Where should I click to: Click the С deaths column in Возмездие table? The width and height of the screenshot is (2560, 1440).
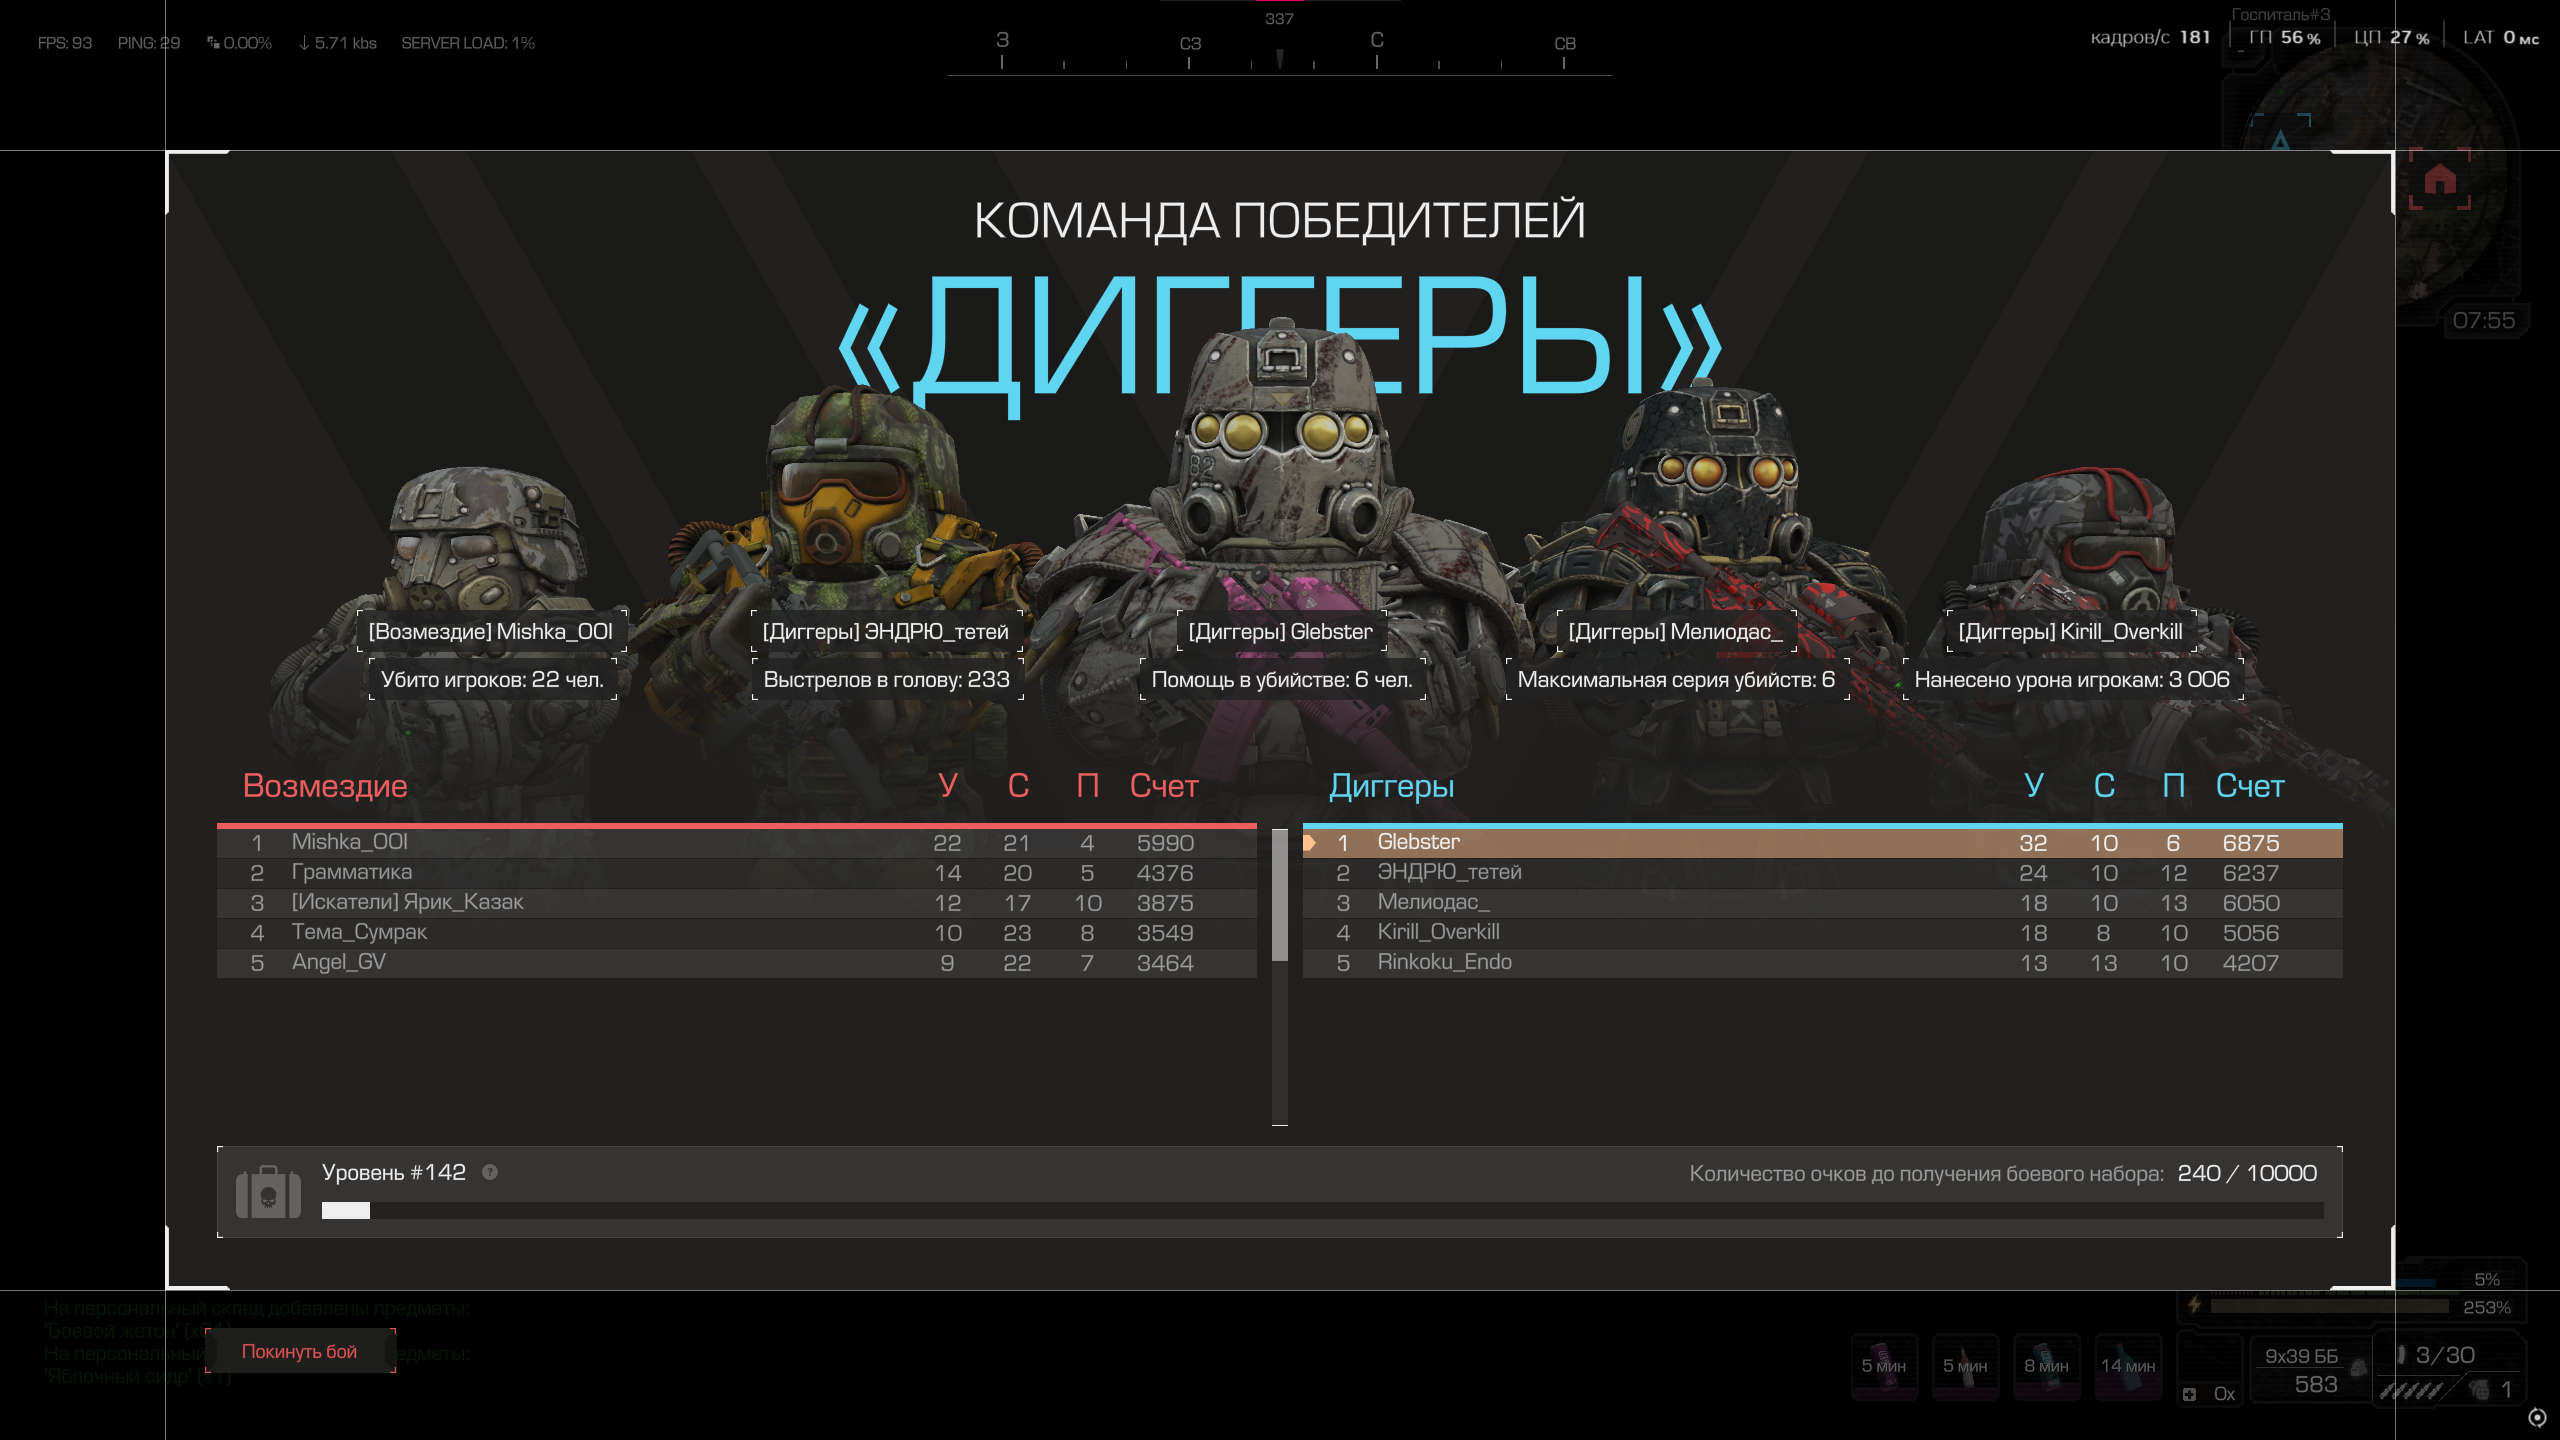[1018, 786]
